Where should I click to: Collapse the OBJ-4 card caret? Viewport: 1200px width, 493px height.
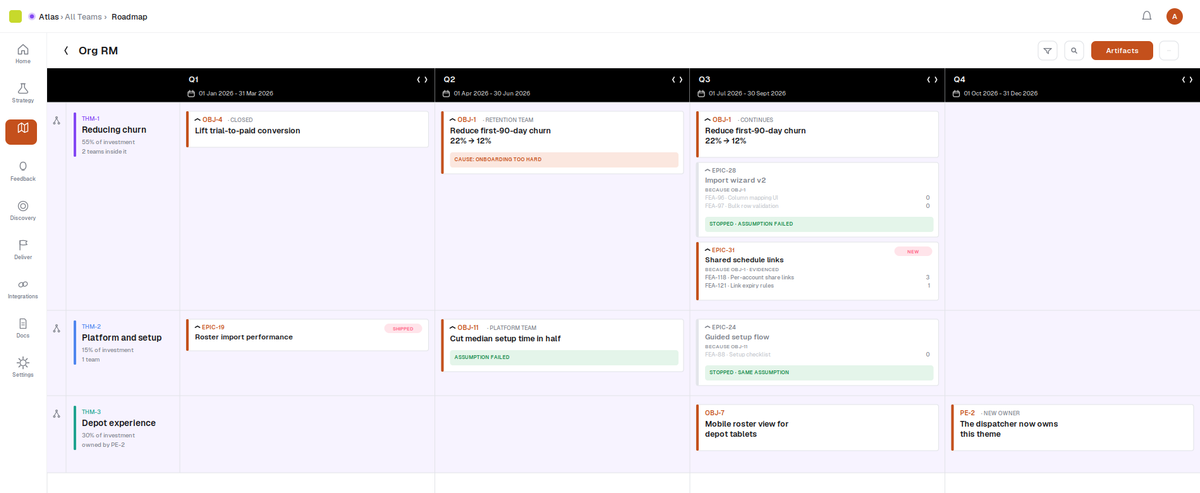click(x=198, y=120)
